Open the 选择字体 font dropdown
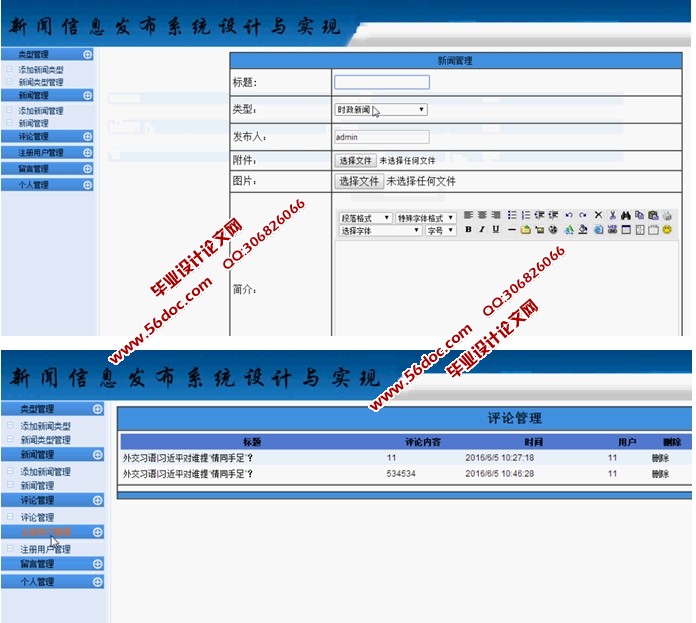Viewport: 696px width, 623px height. coord(380,230)
